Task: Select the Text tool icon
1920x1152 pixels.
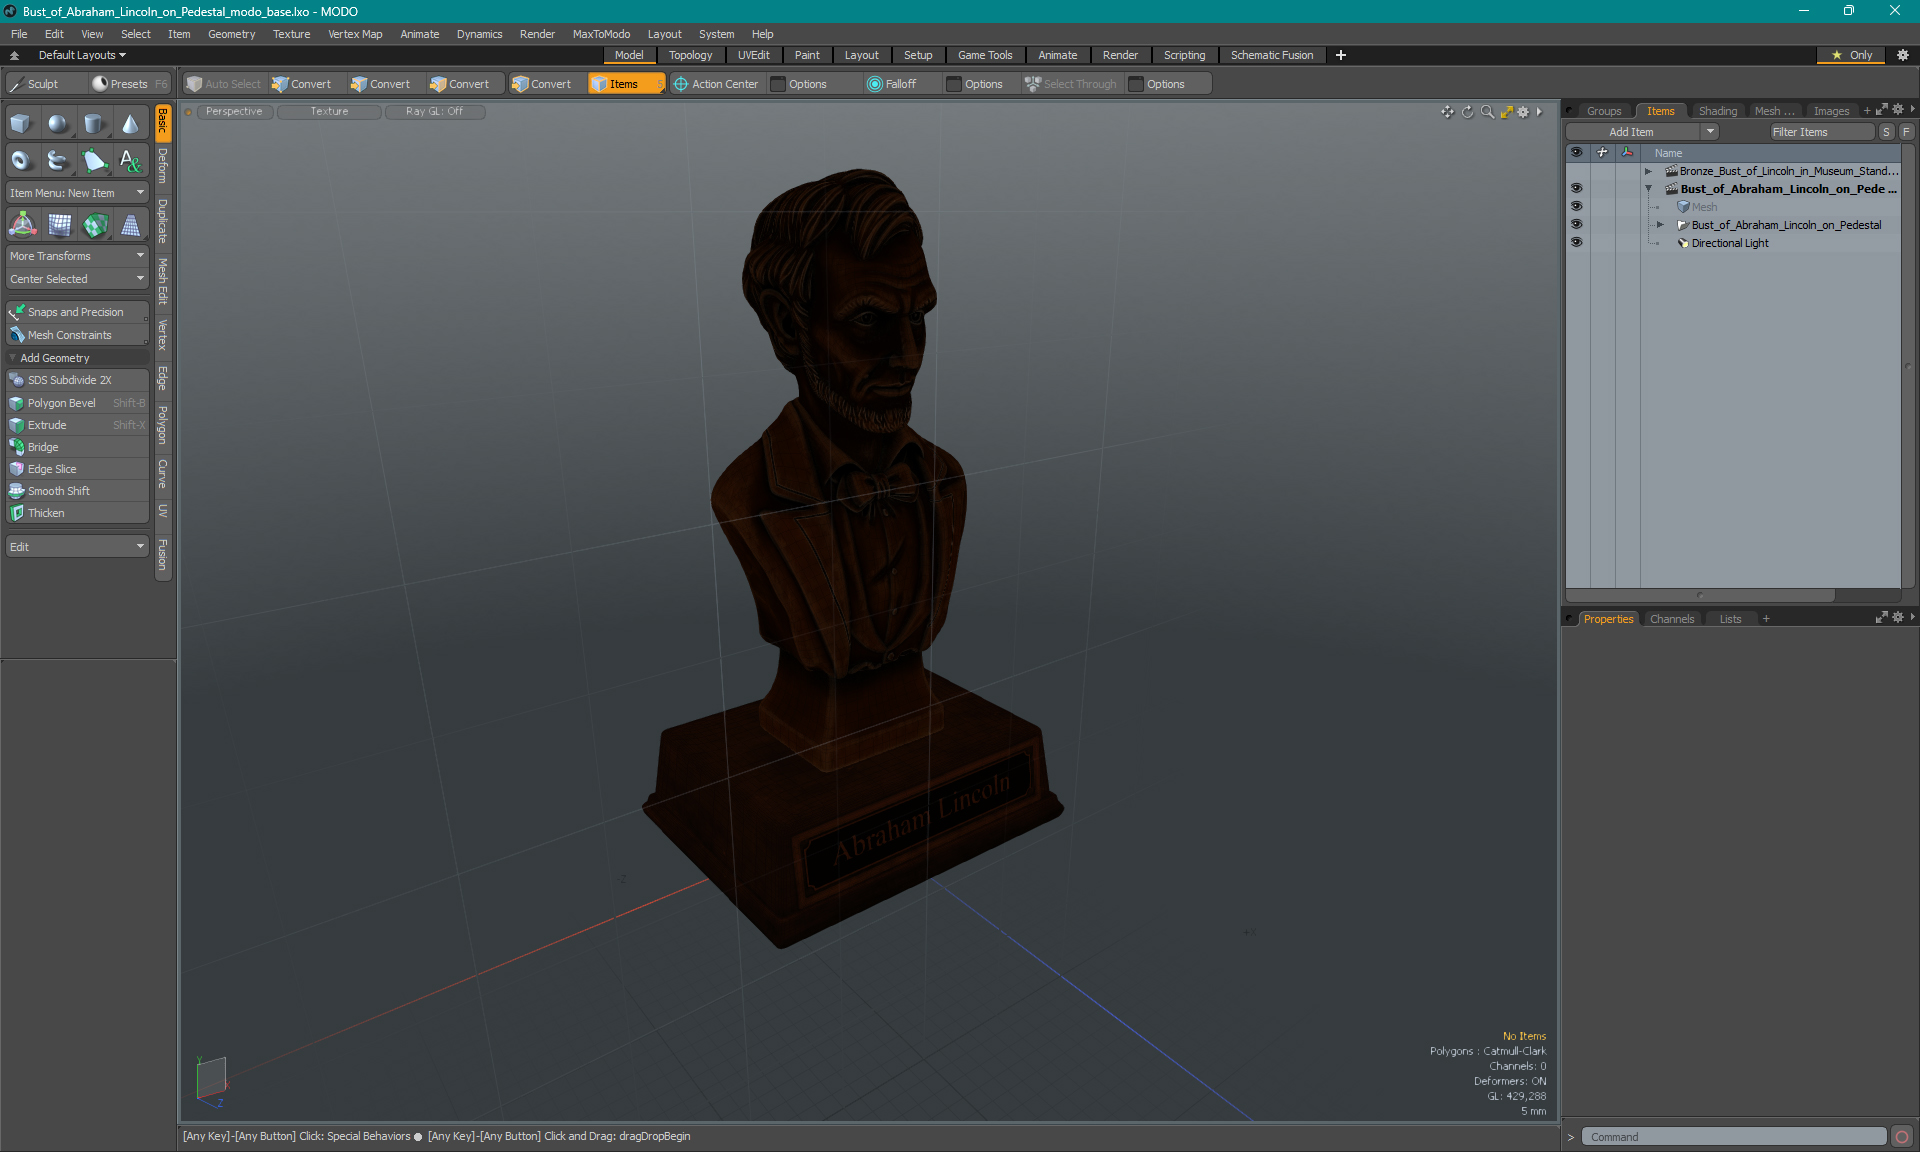Action: pyautogui.click(x=130, y=160)
